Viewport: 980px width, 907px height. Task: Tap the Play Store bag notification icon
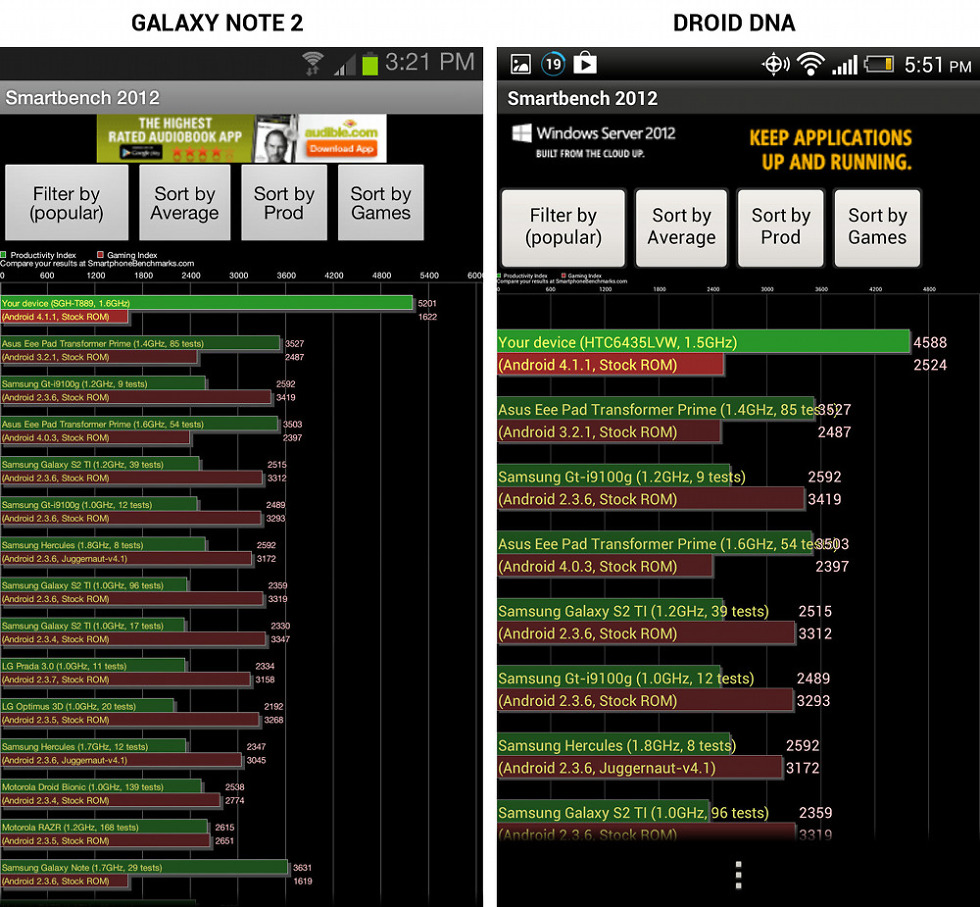pos(585,63)
